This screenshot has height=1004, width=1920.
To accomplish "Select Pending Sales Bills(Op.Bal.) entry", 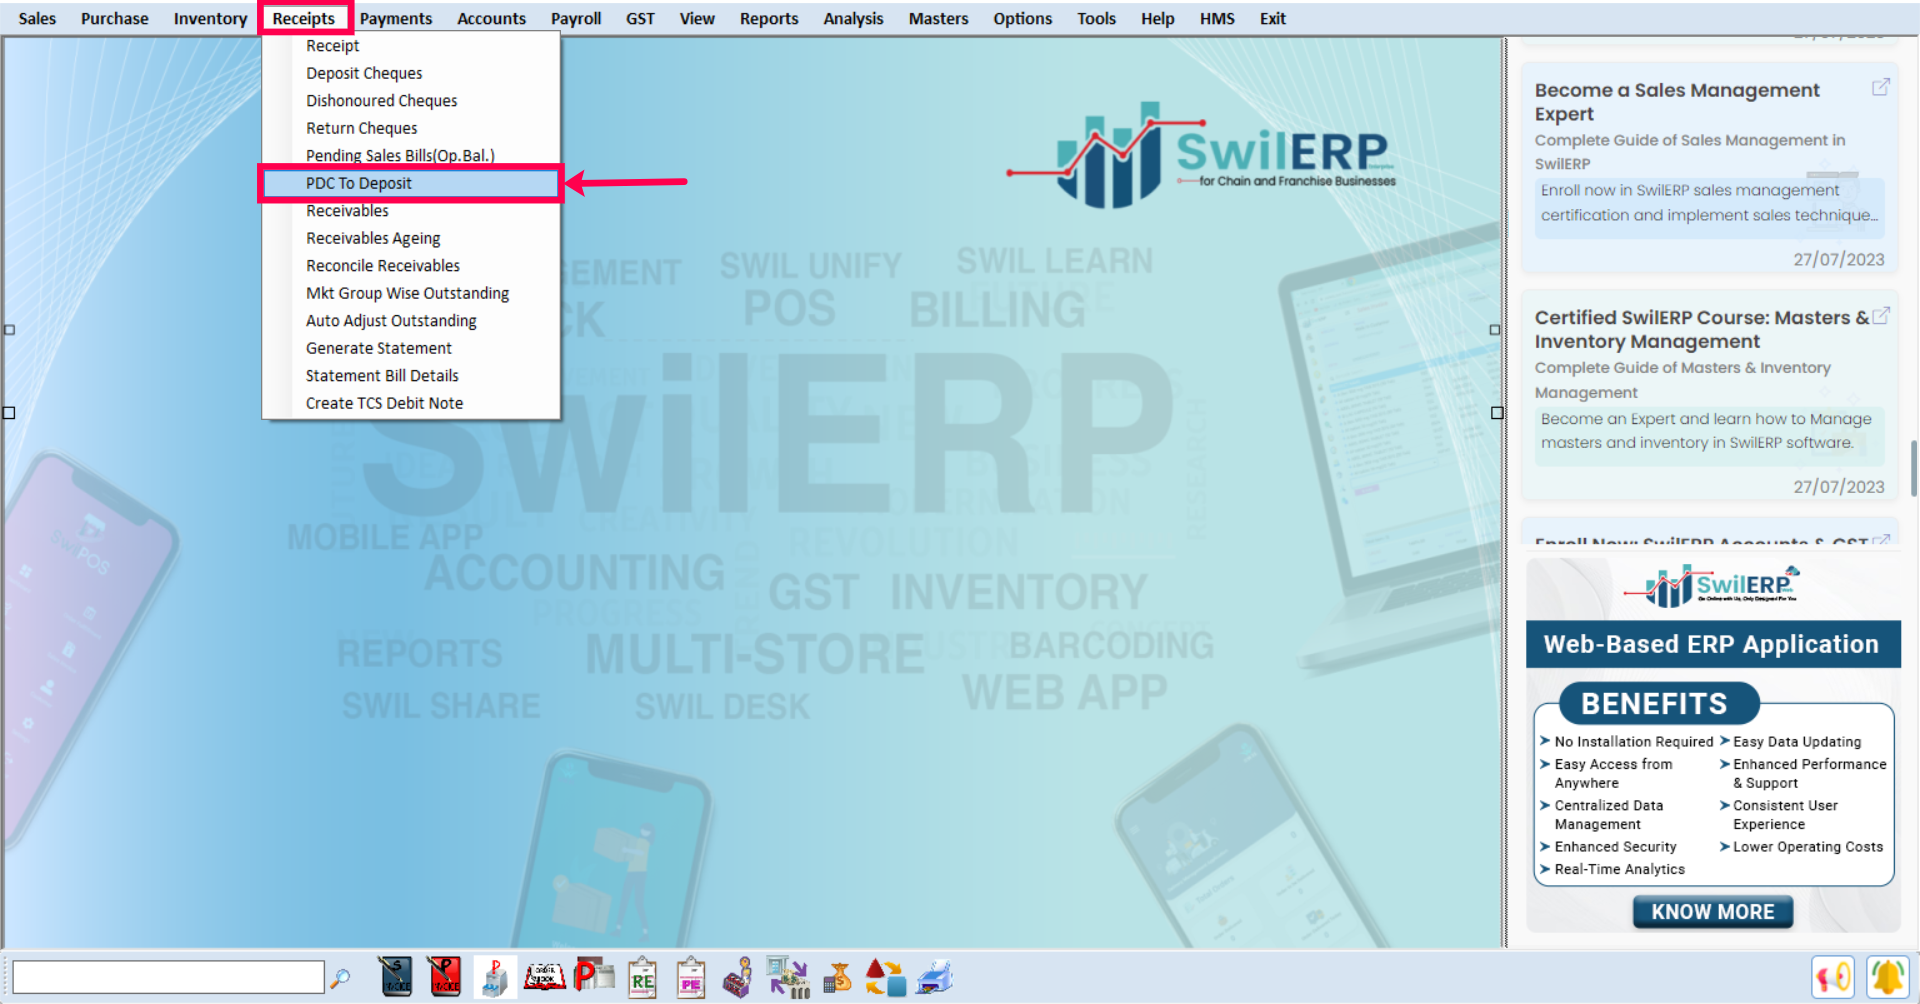I will (411, 155).
